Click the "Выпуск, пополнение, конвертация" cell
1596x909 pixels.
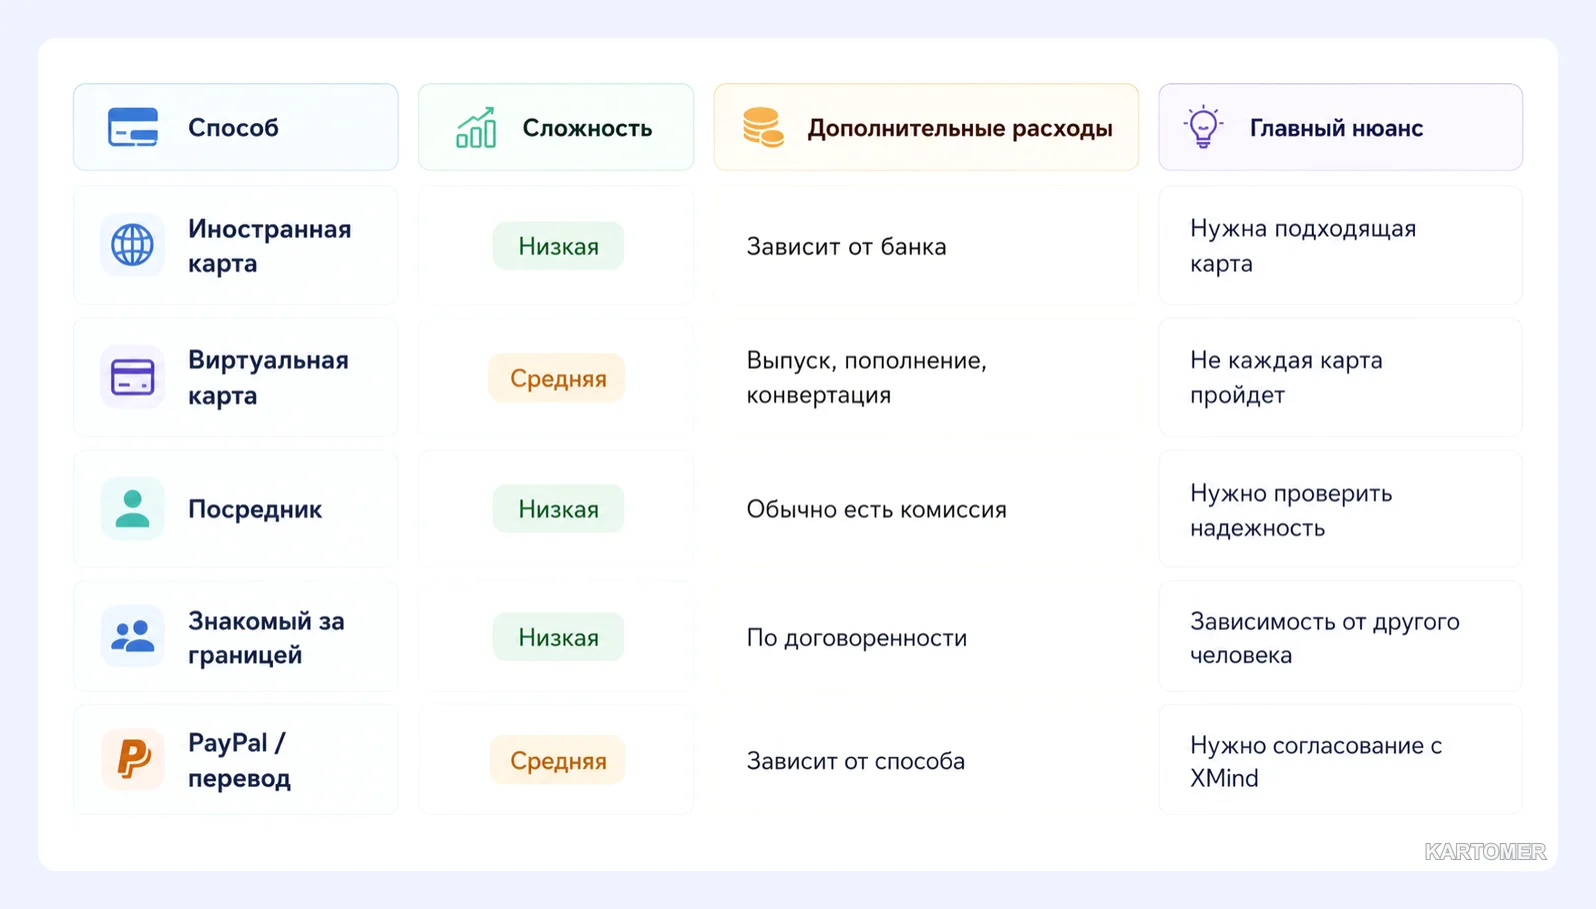pyautogui.click(x=867, y=377)
